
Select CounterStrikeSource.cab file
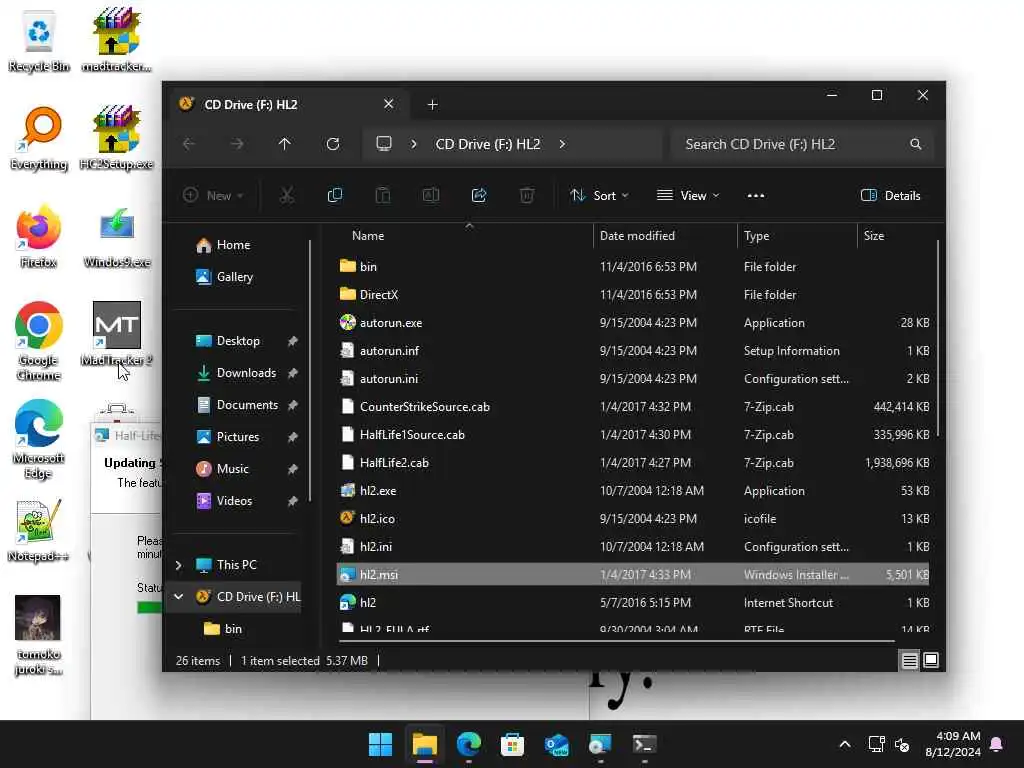pyautogui.click(x=633, y=407)
